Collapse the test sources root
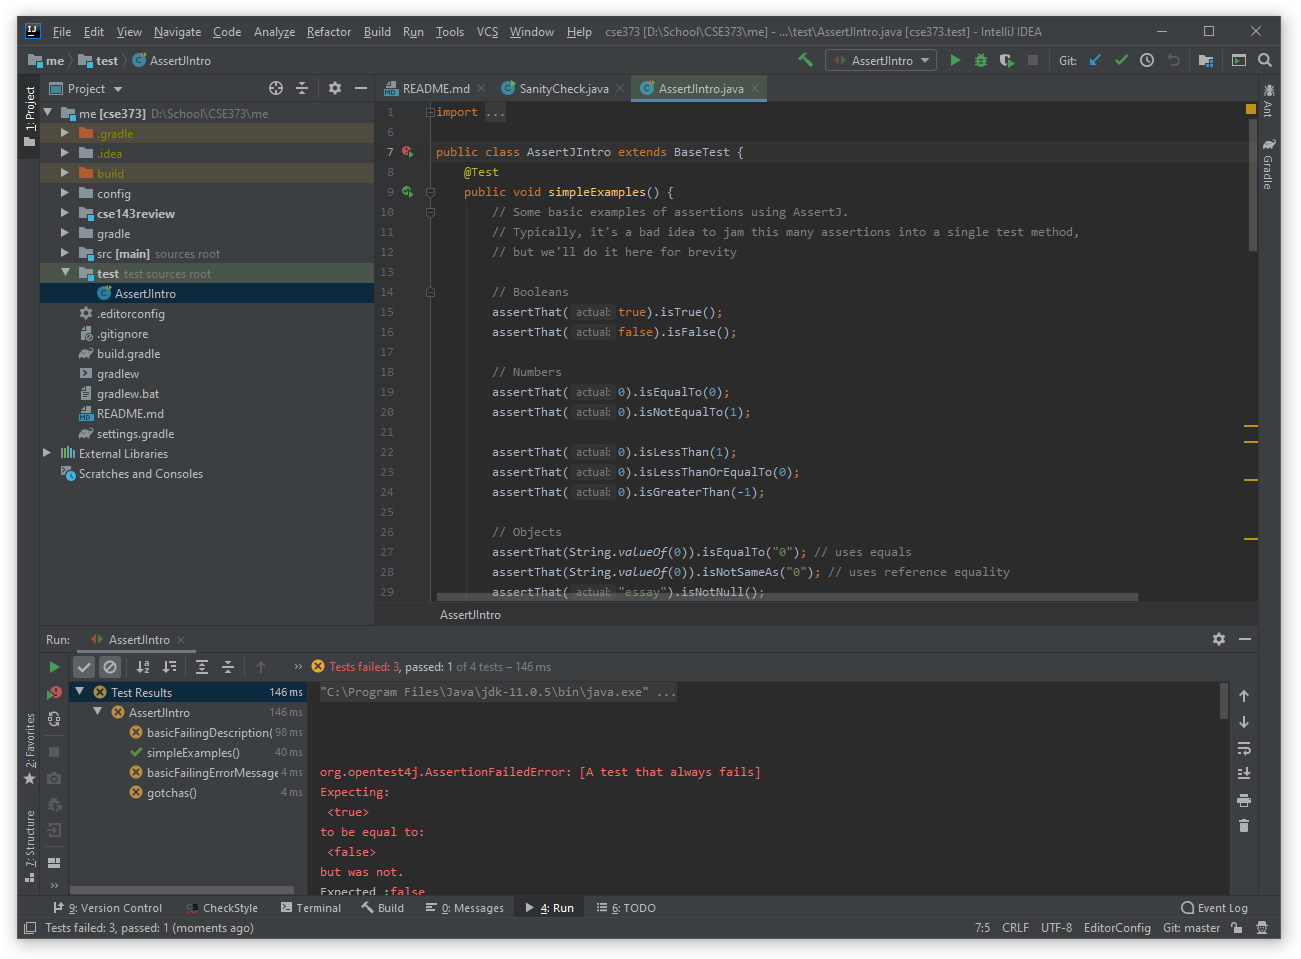Image resolution: width=1301 pixels, height=959 pixels. pos(65,273)
